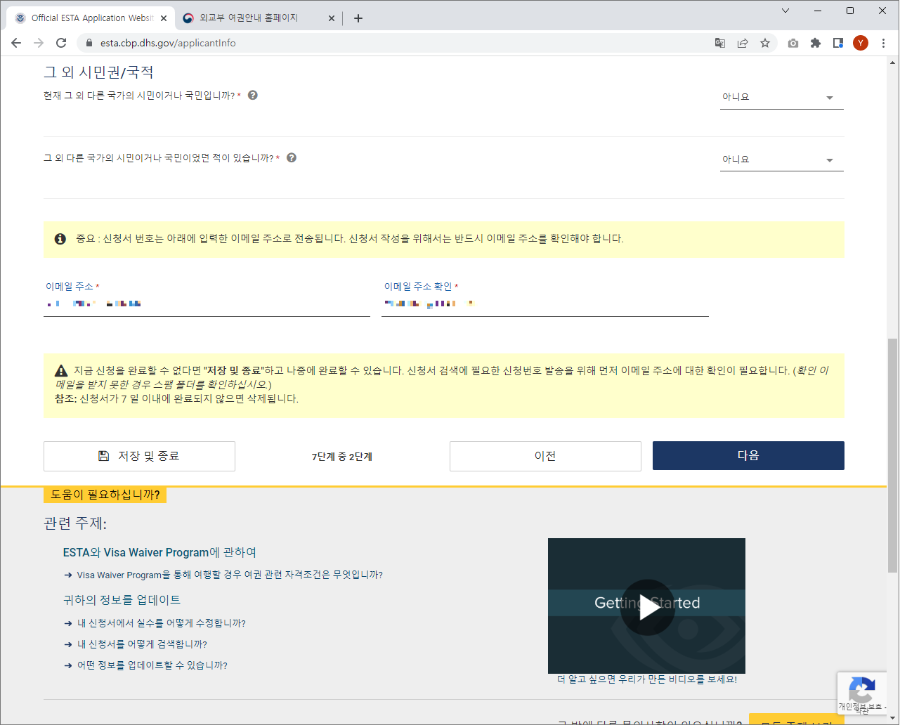Open 내 신청서를 어떻게 검색합니까? link
Viewport: 900px width, 725px height.
[x=142, y=645]
